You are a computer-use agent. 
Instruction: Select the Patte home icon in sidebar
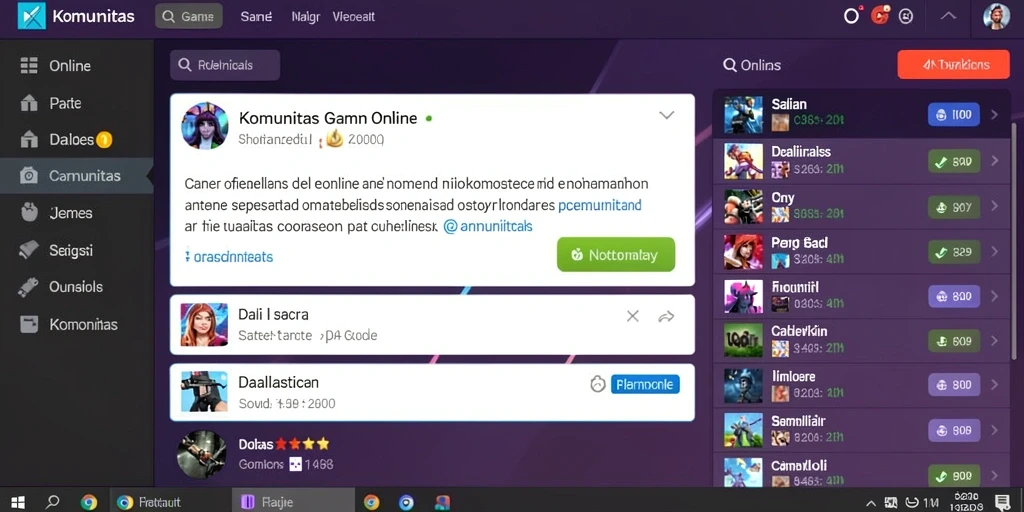point(29,103)
